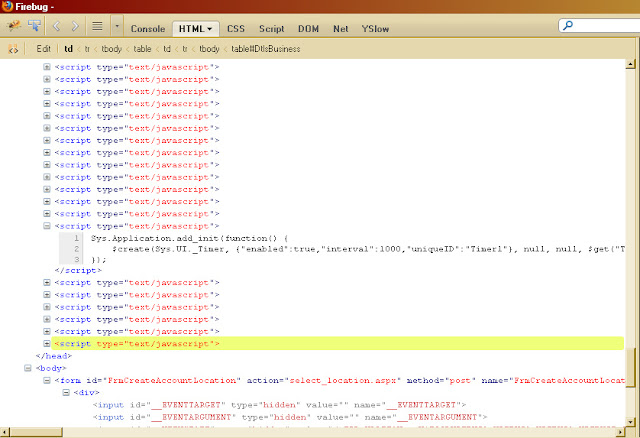
Task: Click the Edit button
Action: (43, 49)
